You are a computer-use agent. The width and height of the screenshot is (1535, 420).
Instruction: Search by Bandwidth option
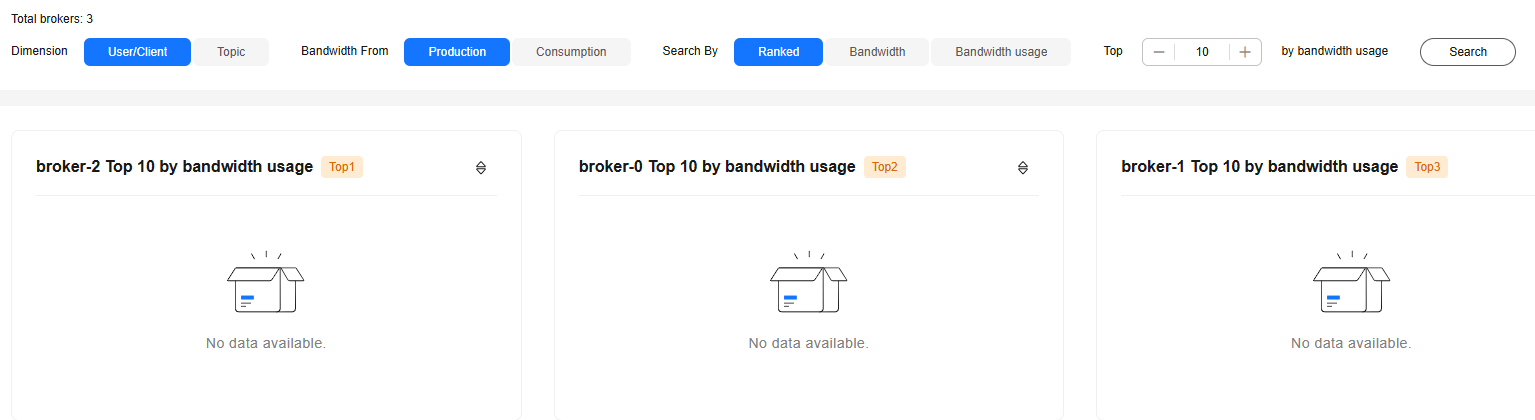click(x=877, y=52)
